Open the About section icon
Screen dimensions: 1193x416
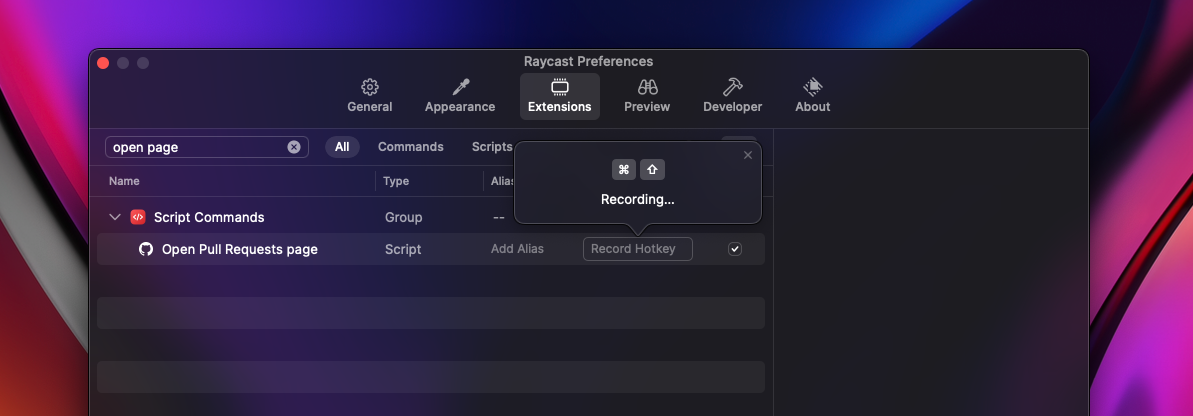(812, 87)
